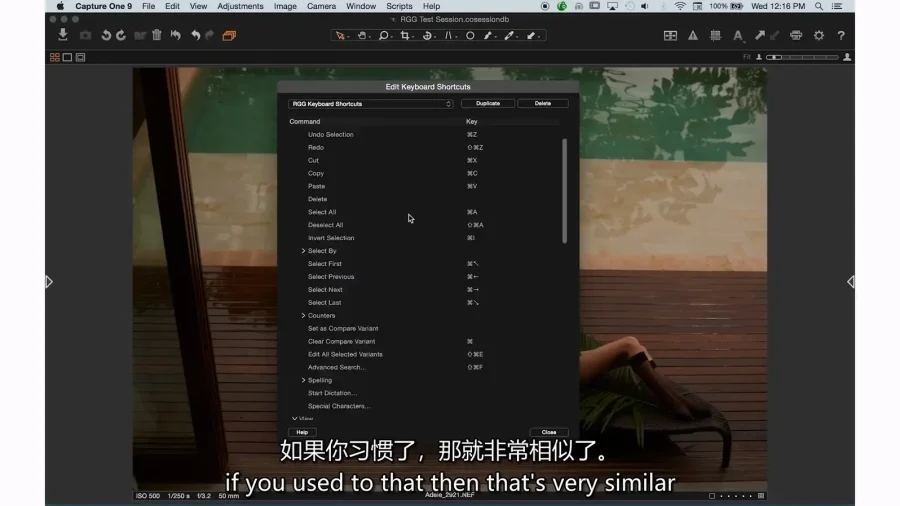This screenshot has height=506, width=900.
Task: Click the Copy adjustments up-arrow icon
Action: point(759,36)
